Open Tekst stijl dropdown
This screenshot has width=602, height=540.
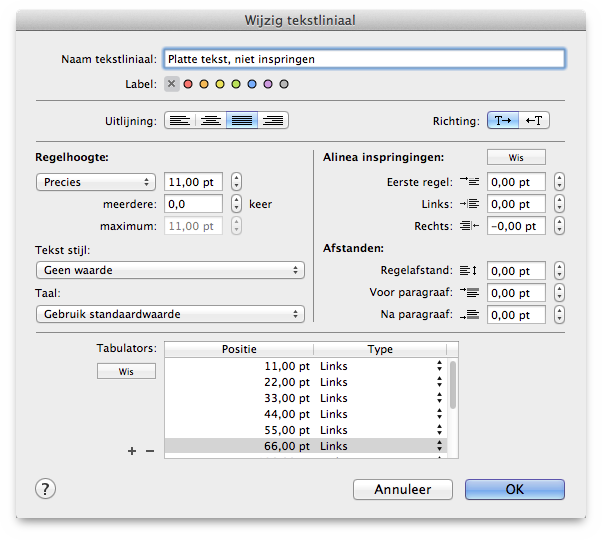click(x=170, y=270)
